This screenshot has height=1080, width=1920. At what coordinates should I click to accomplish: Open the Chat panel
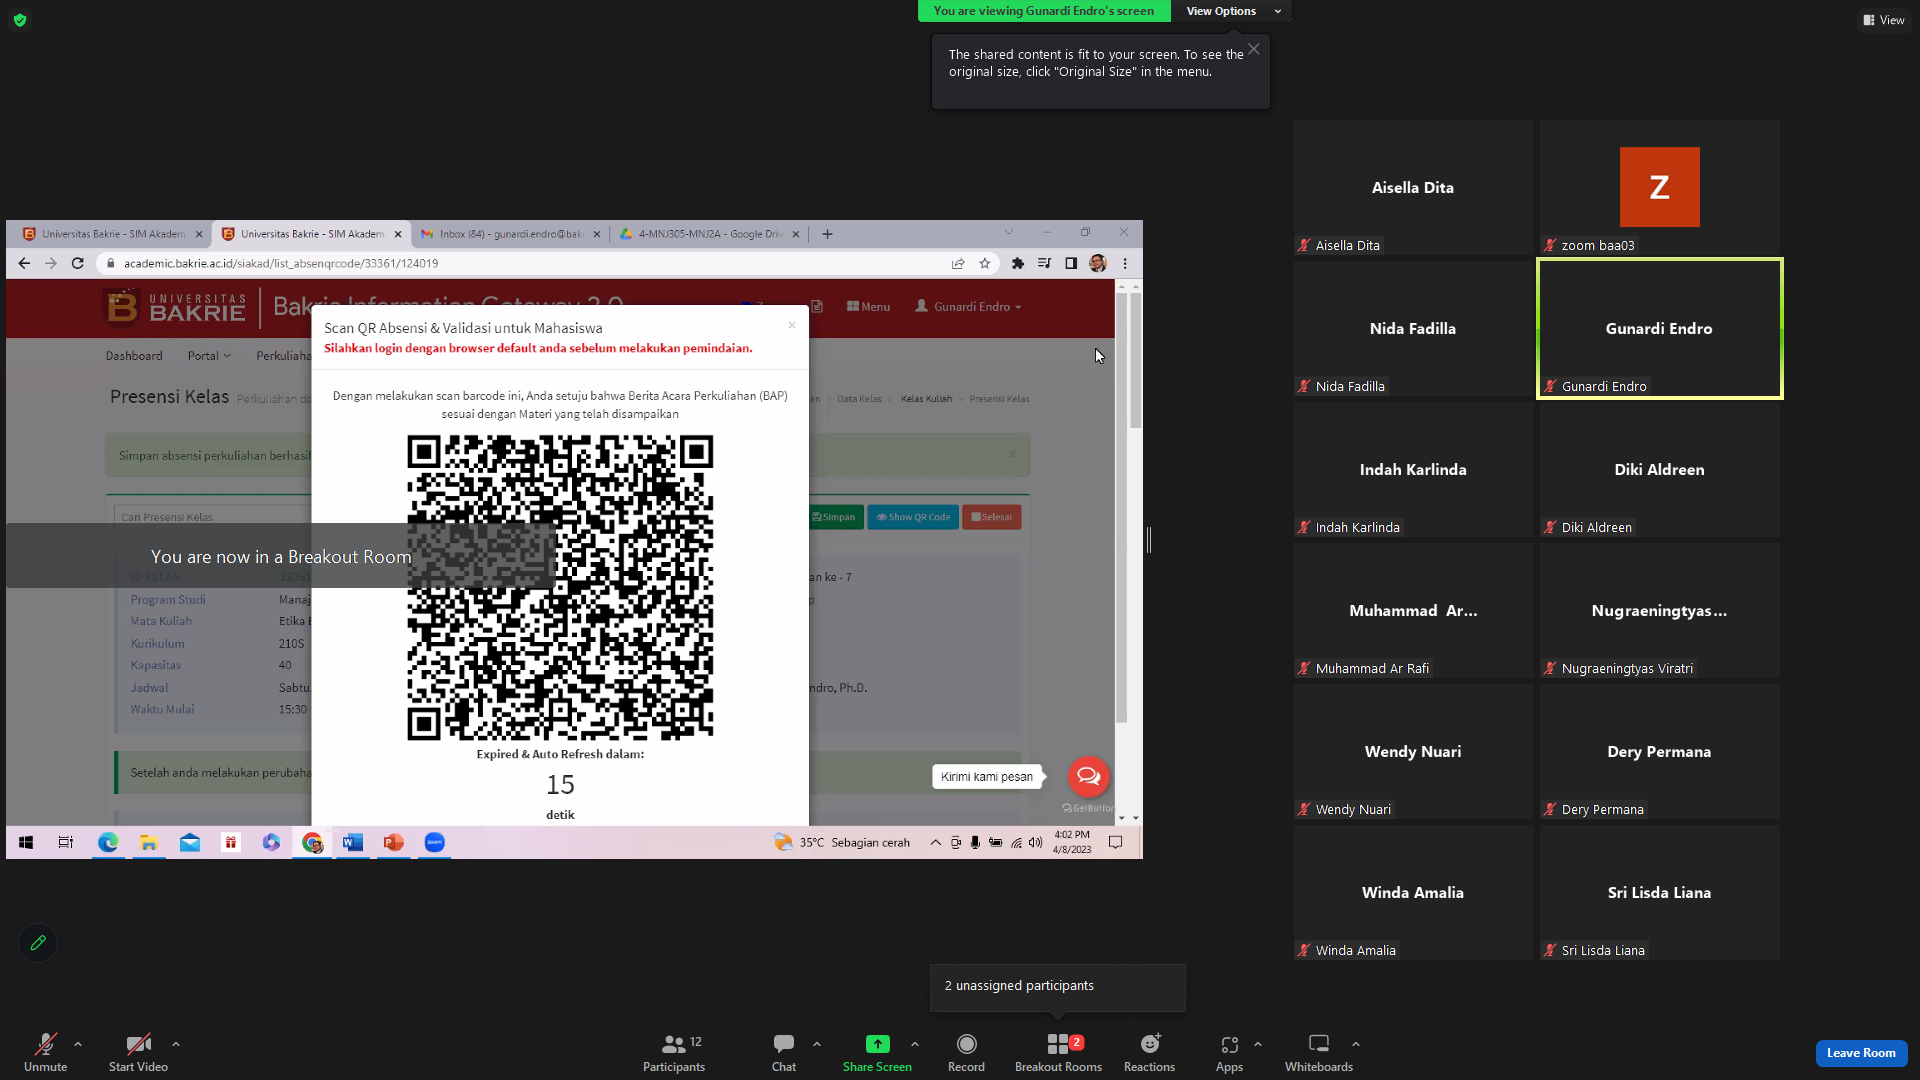(784, 1051)
